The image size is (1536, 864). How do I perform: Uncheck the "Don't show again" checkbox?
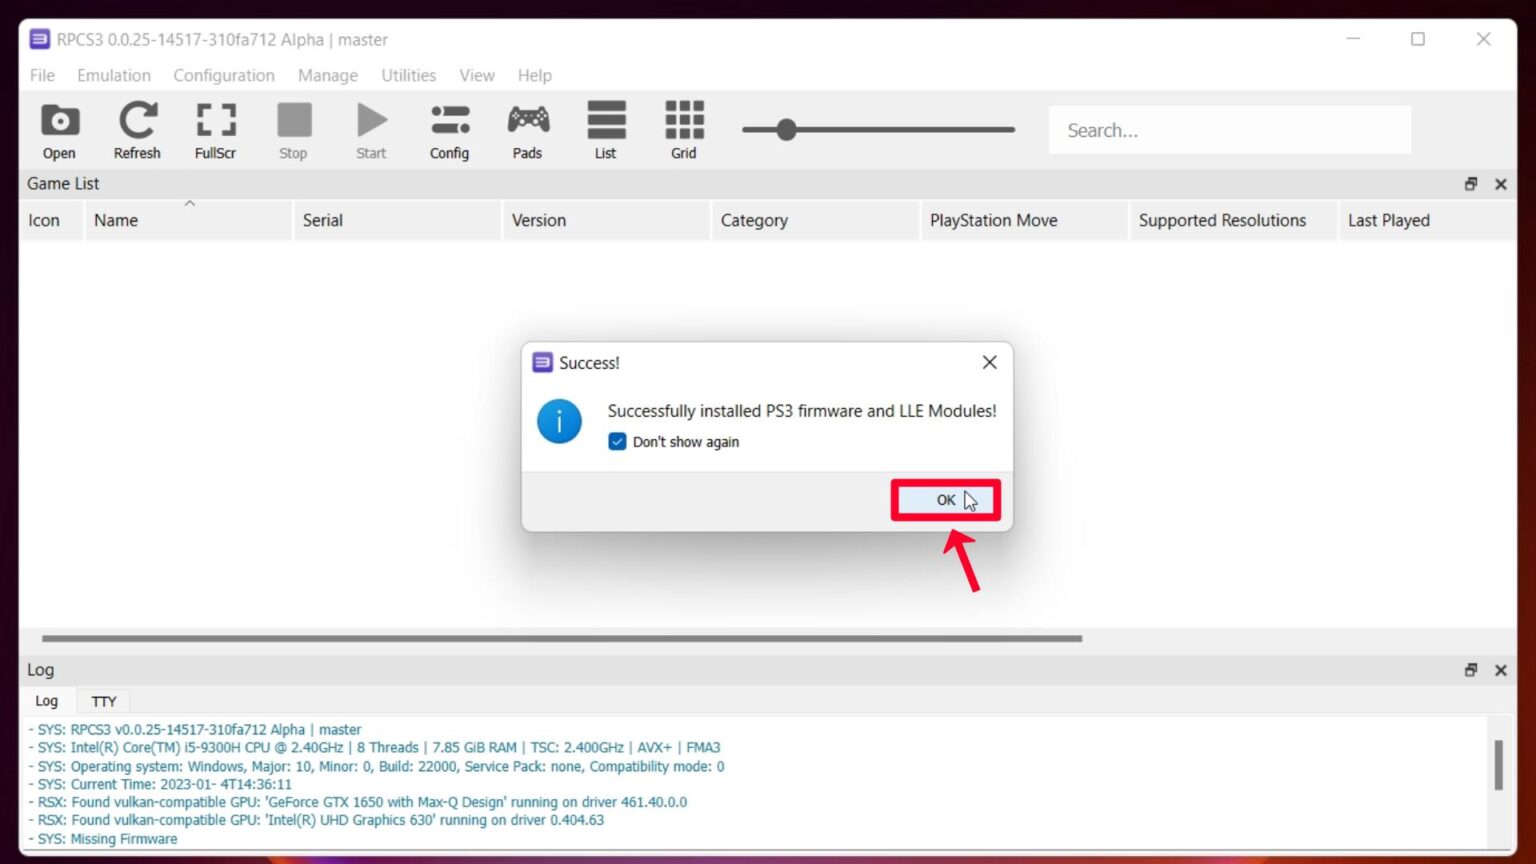click(x=618, y=442)
